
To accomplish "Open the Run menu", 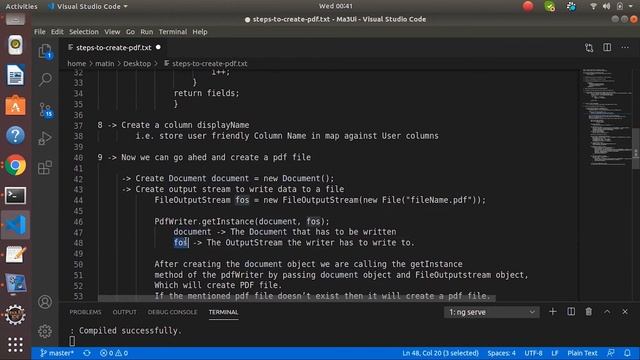I will coord(147,32).
